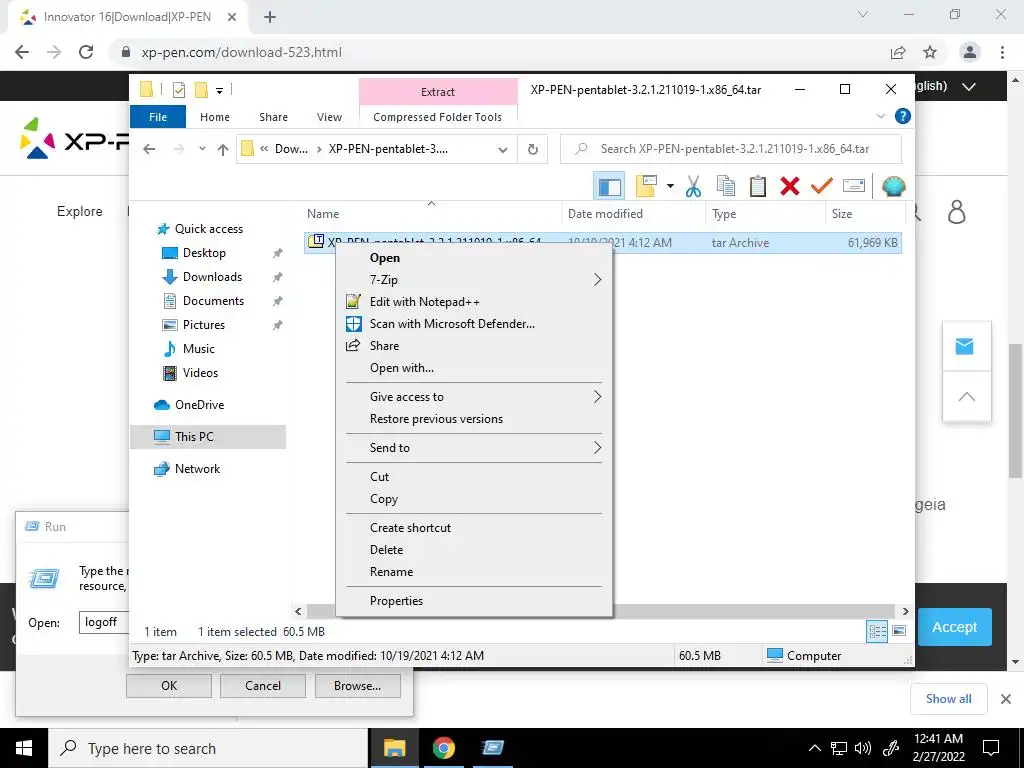Image resolution: width=1024 pixels, height=768 pixels.
Task: Click the Properties quick access checkmark icon
Action: [178, 90]
